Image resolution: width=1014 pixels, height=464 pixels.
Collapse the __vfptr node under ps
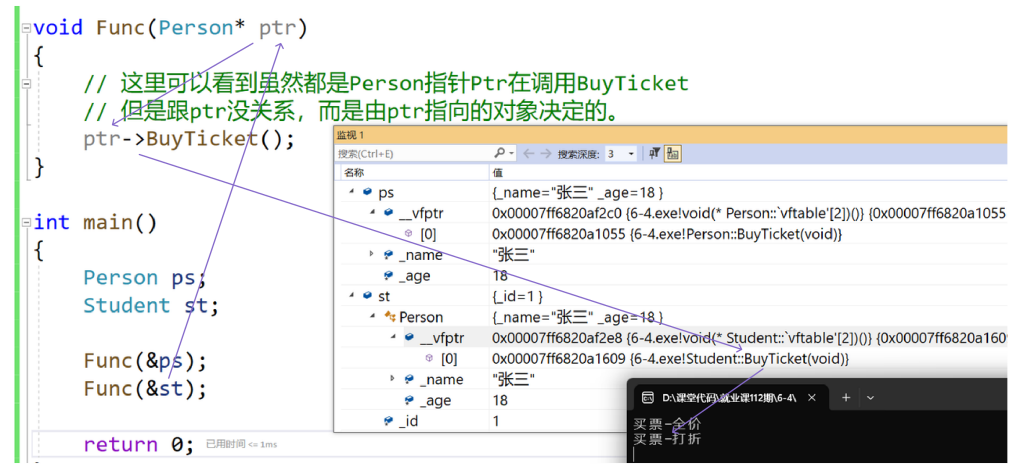point(372,212)
